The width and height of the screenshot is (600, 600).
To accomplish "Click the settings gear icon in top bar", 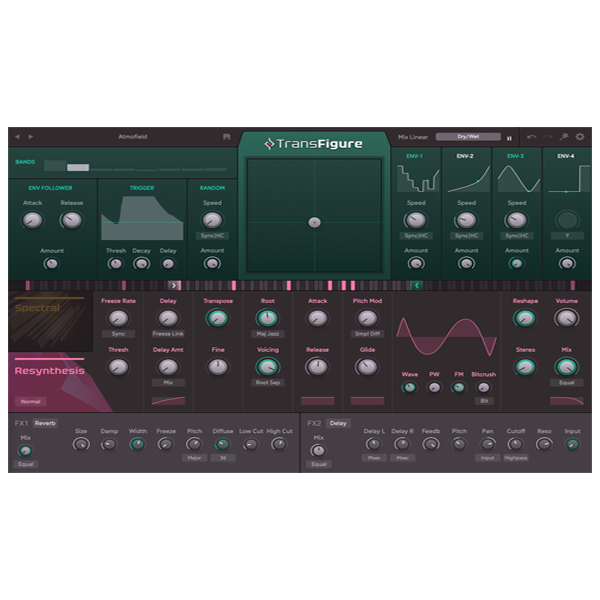I will point(580,137).
